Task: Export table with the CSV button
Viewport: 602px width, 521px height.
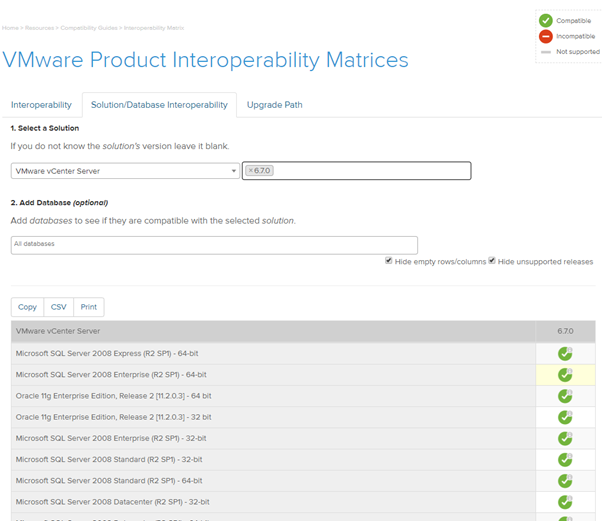Action: [x=59, y=307]
